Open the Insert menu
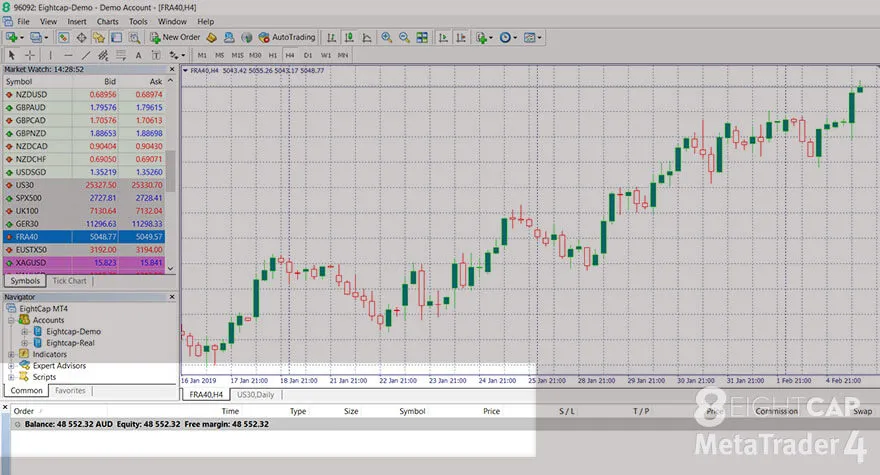880x475 pixels. tap(77, 21)
